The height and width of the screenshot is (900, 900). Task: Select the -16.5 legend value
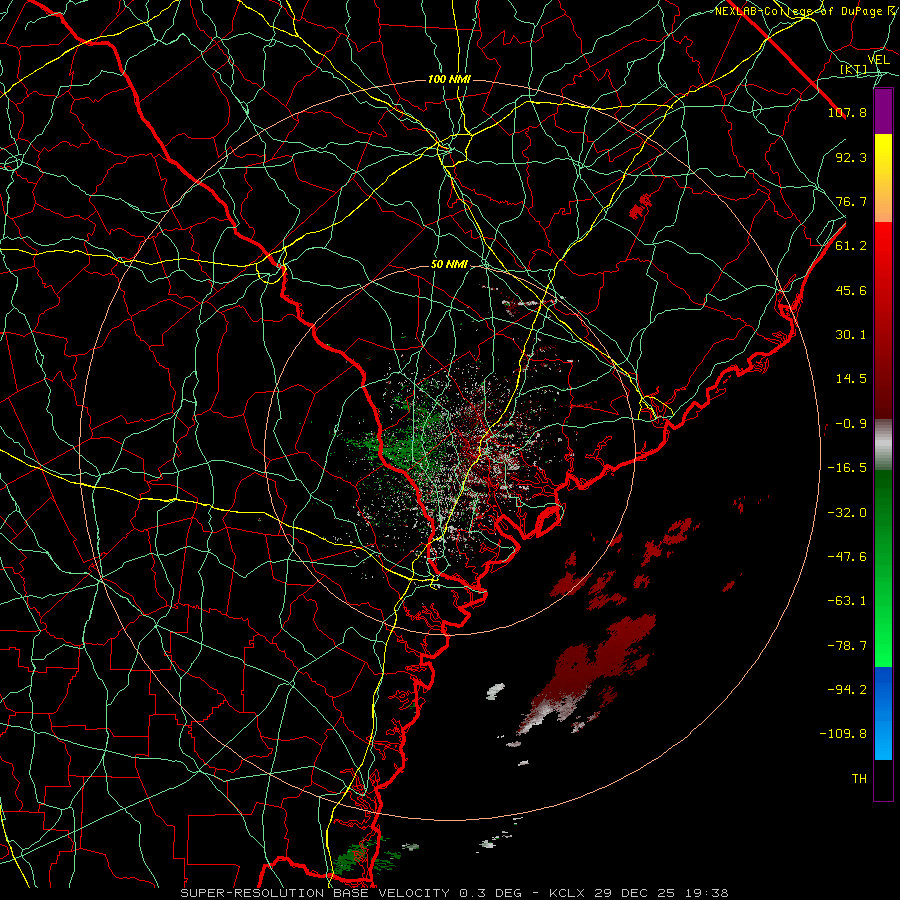847,468
